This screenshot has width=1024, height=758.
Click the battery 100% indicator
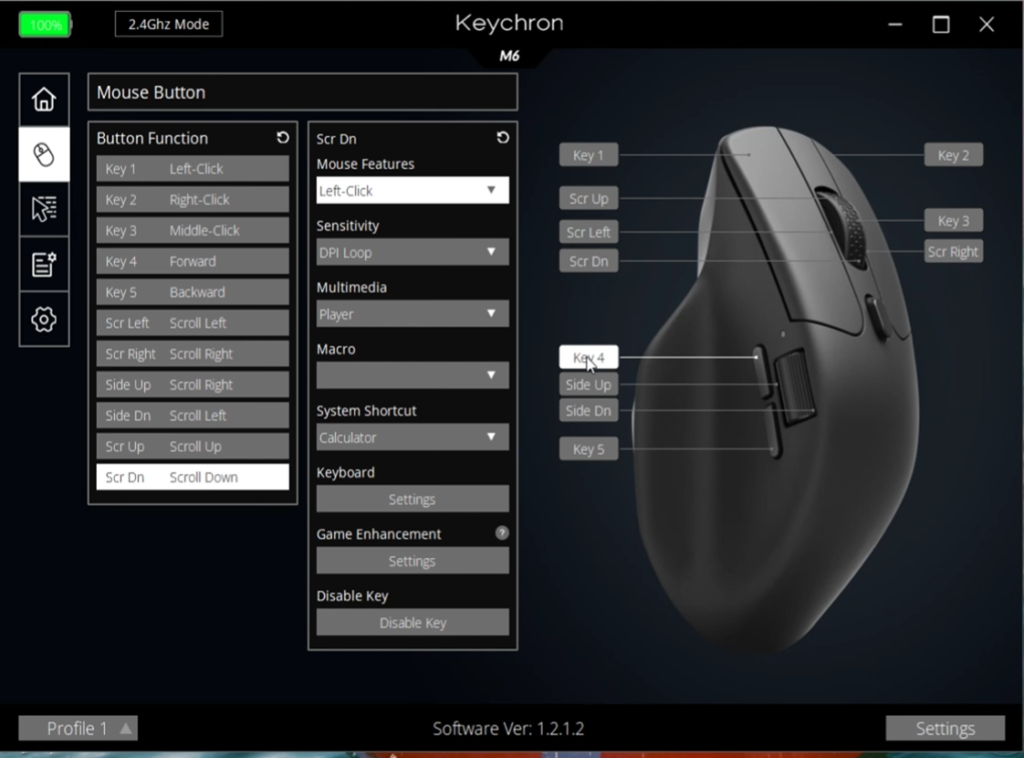[44, 25]
